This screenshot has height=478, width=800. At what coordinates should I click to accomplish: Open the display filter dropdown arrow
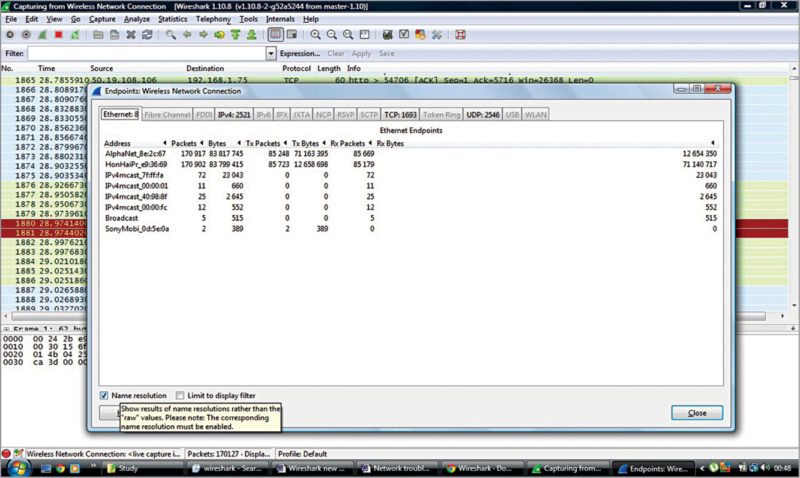pos(270,53)
